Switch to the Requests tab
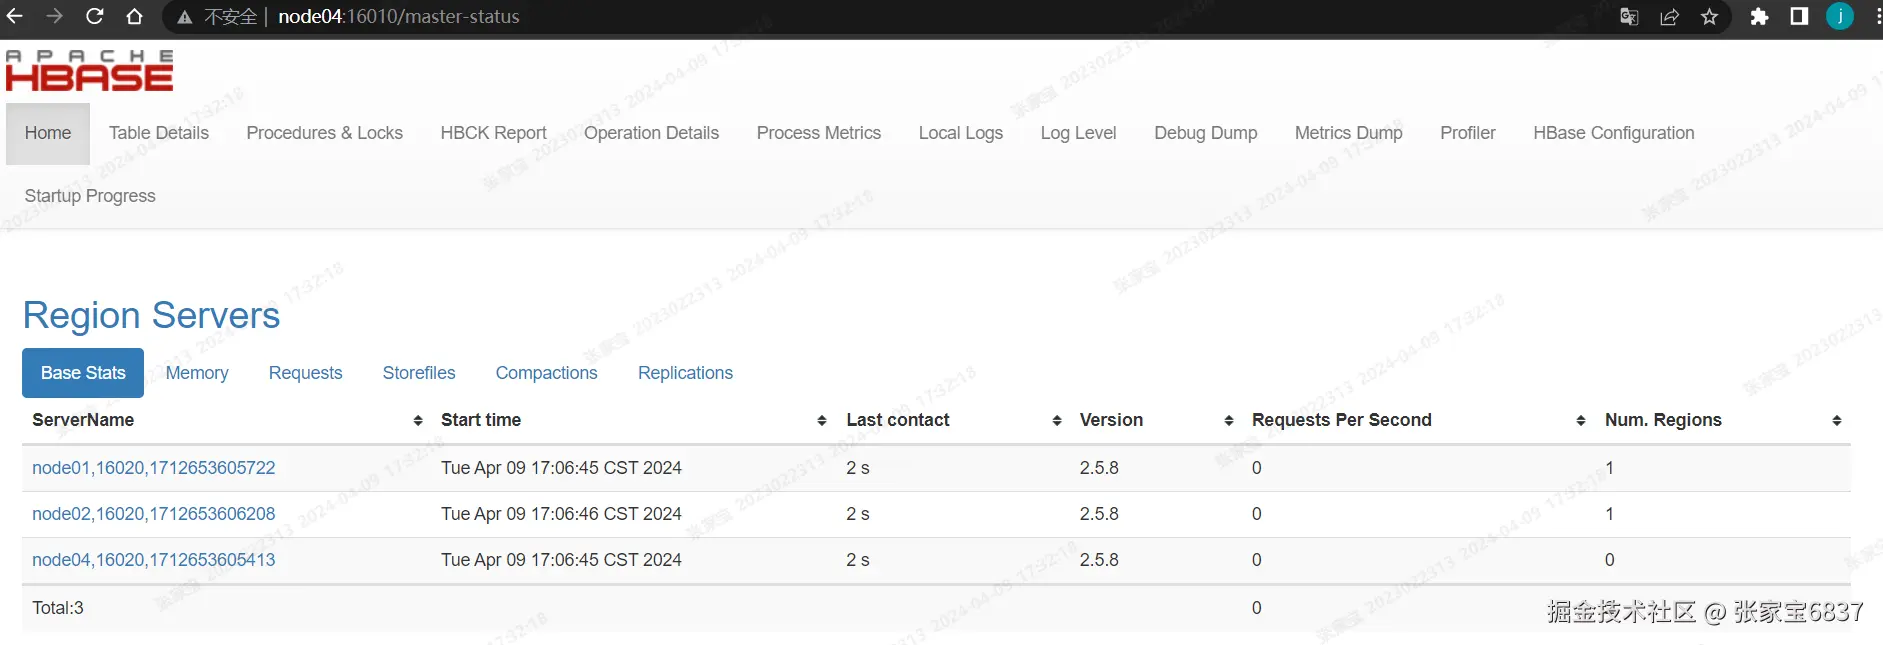The image size is (1883, 645). [x=305, y=373]
